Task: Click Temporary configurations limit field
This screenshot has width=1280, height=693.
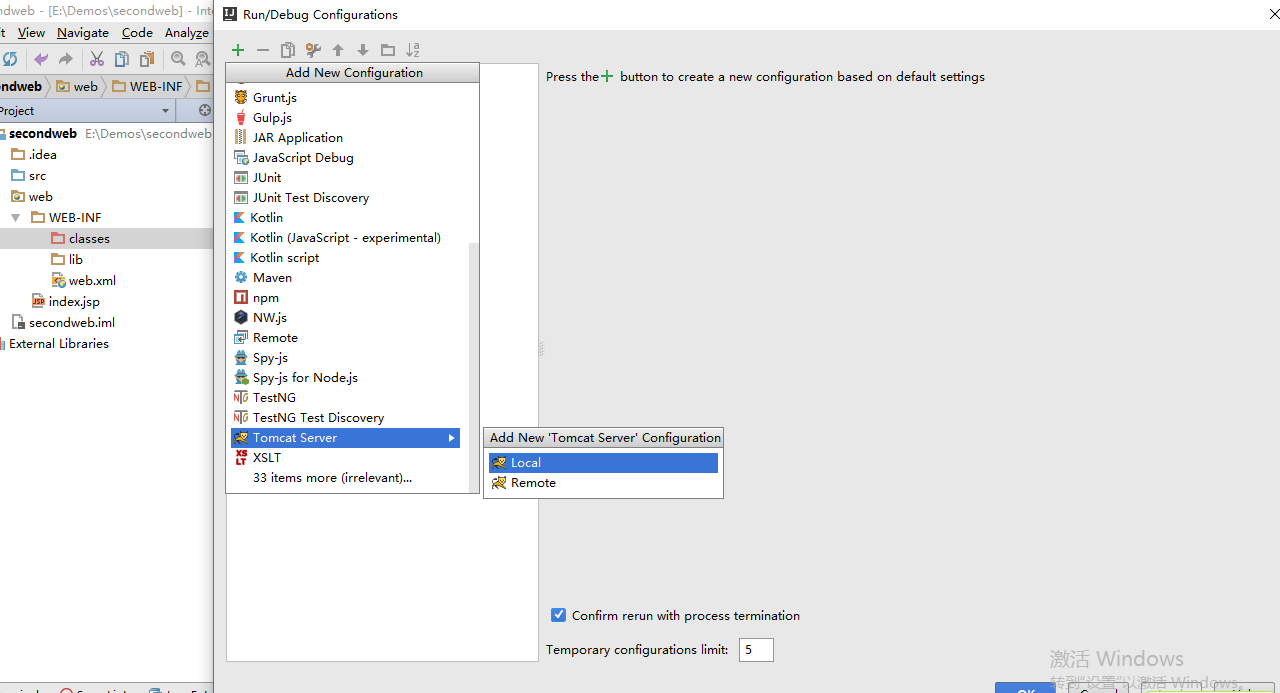Action: coord(756,650)
